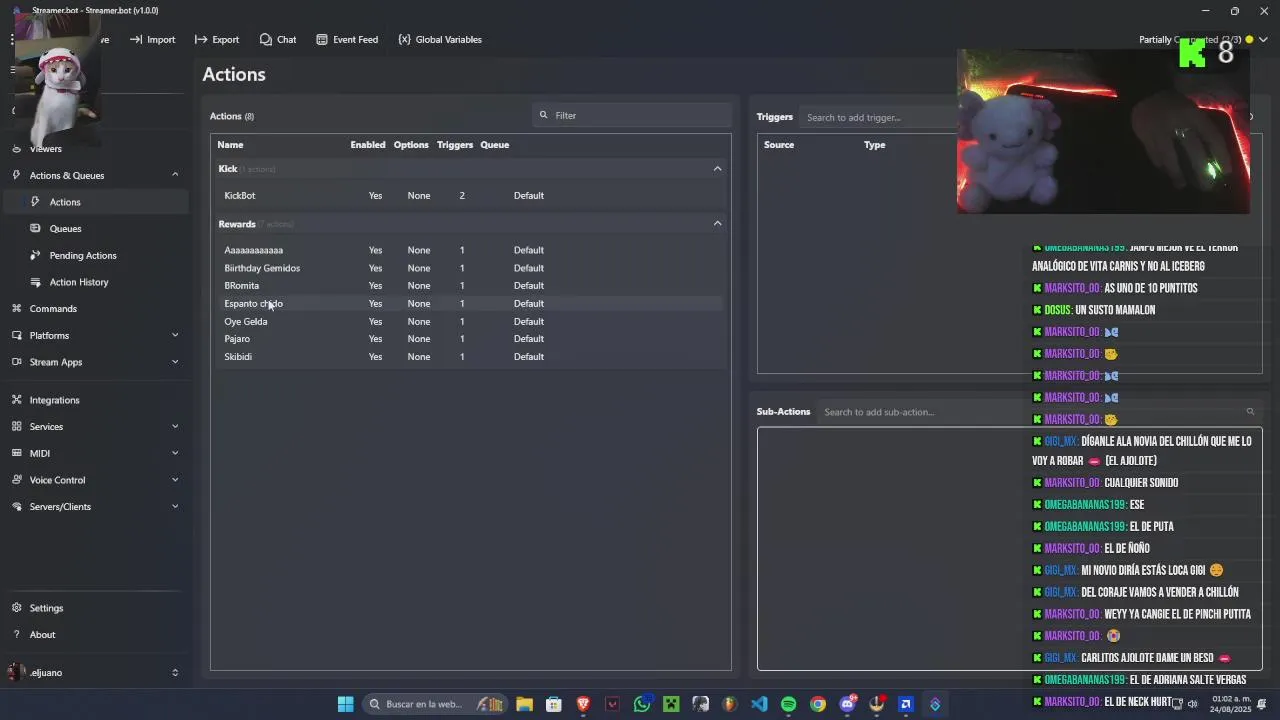
Task: Go to Viewers in the sidebar
Action: (x=45, y=149)
